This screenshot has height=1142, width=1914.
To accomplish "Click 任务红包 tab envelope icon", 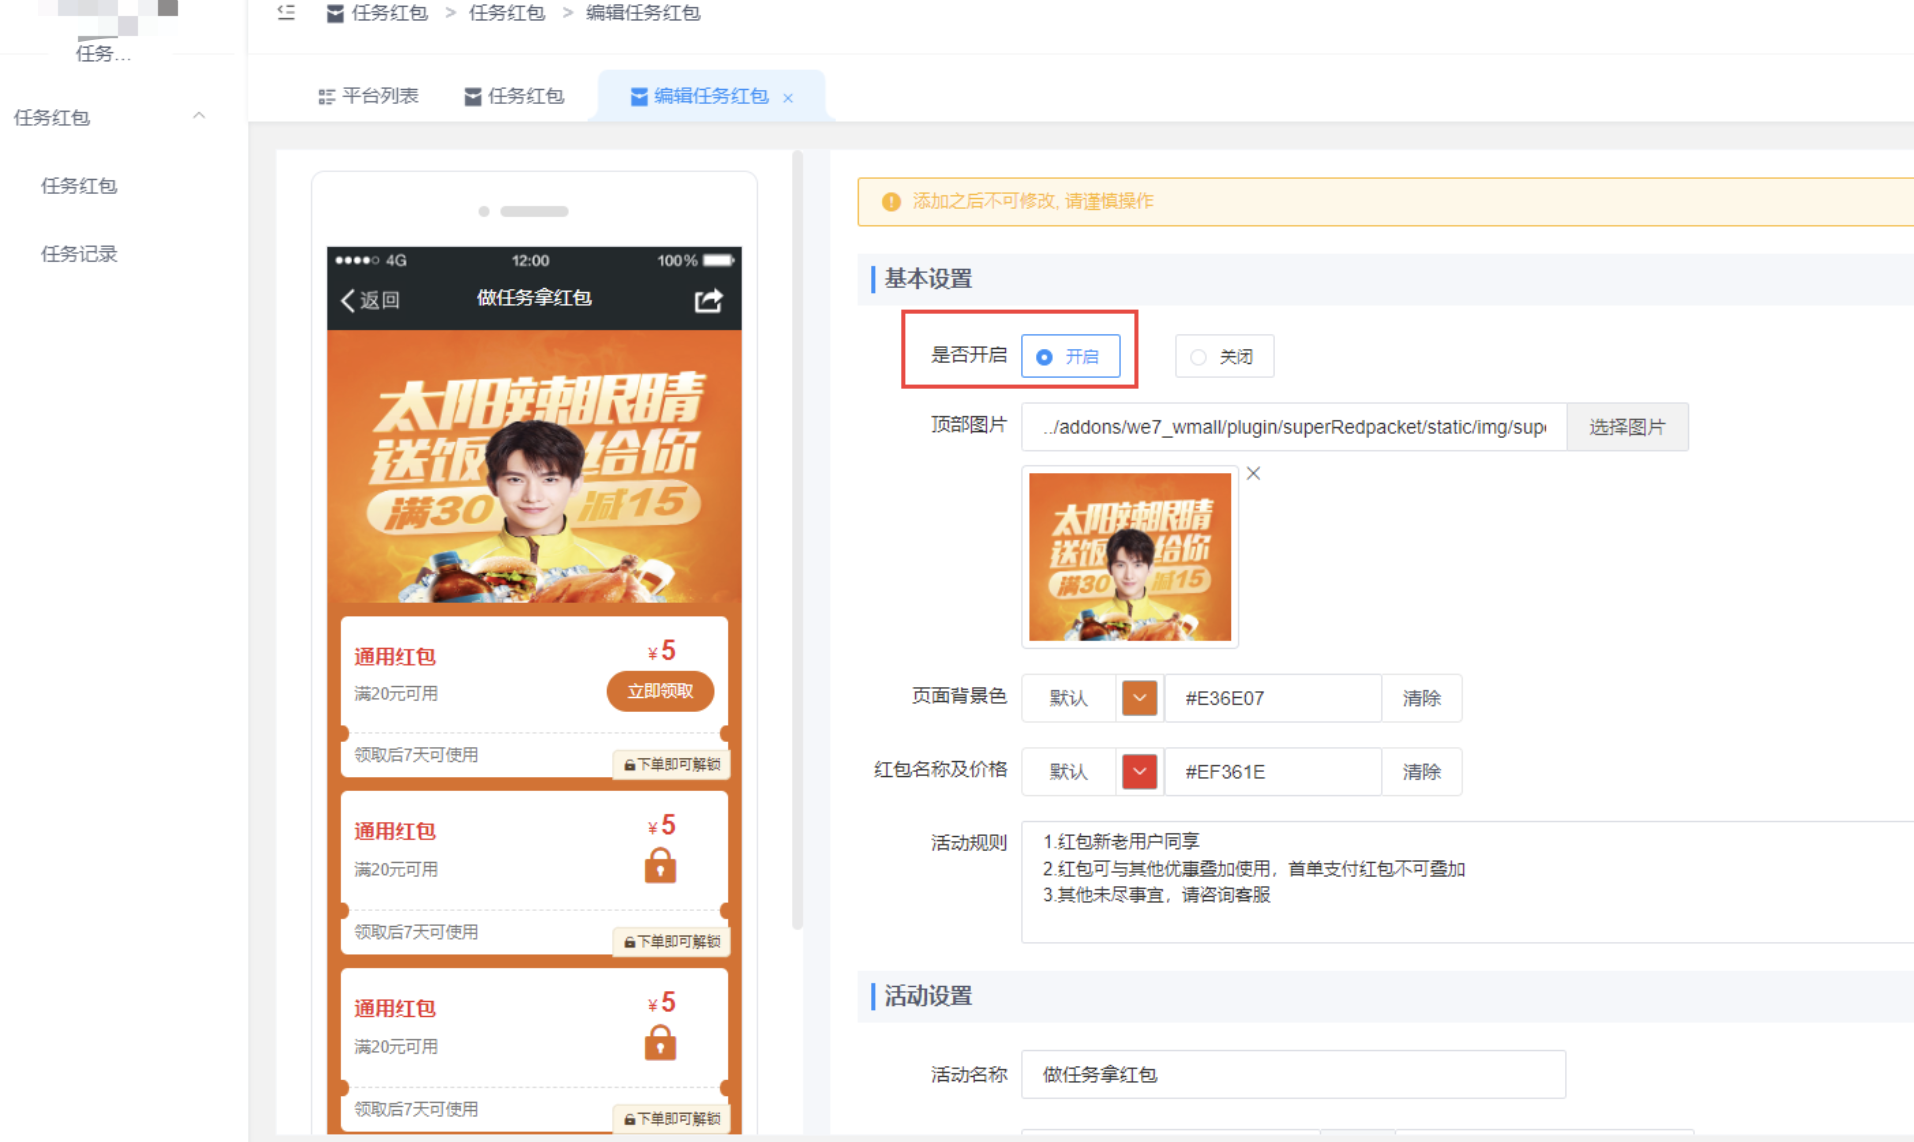I will click(473, 97).
